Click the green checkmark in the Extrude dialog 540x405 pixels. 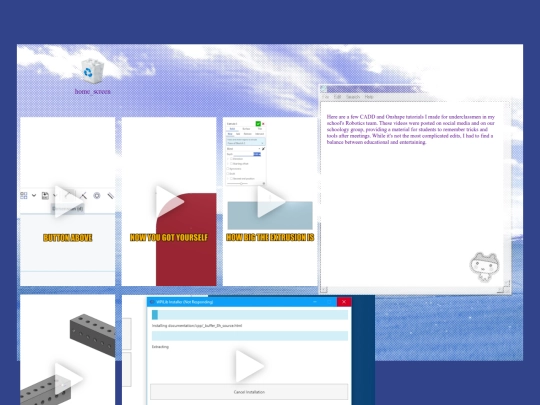(258, 124)
